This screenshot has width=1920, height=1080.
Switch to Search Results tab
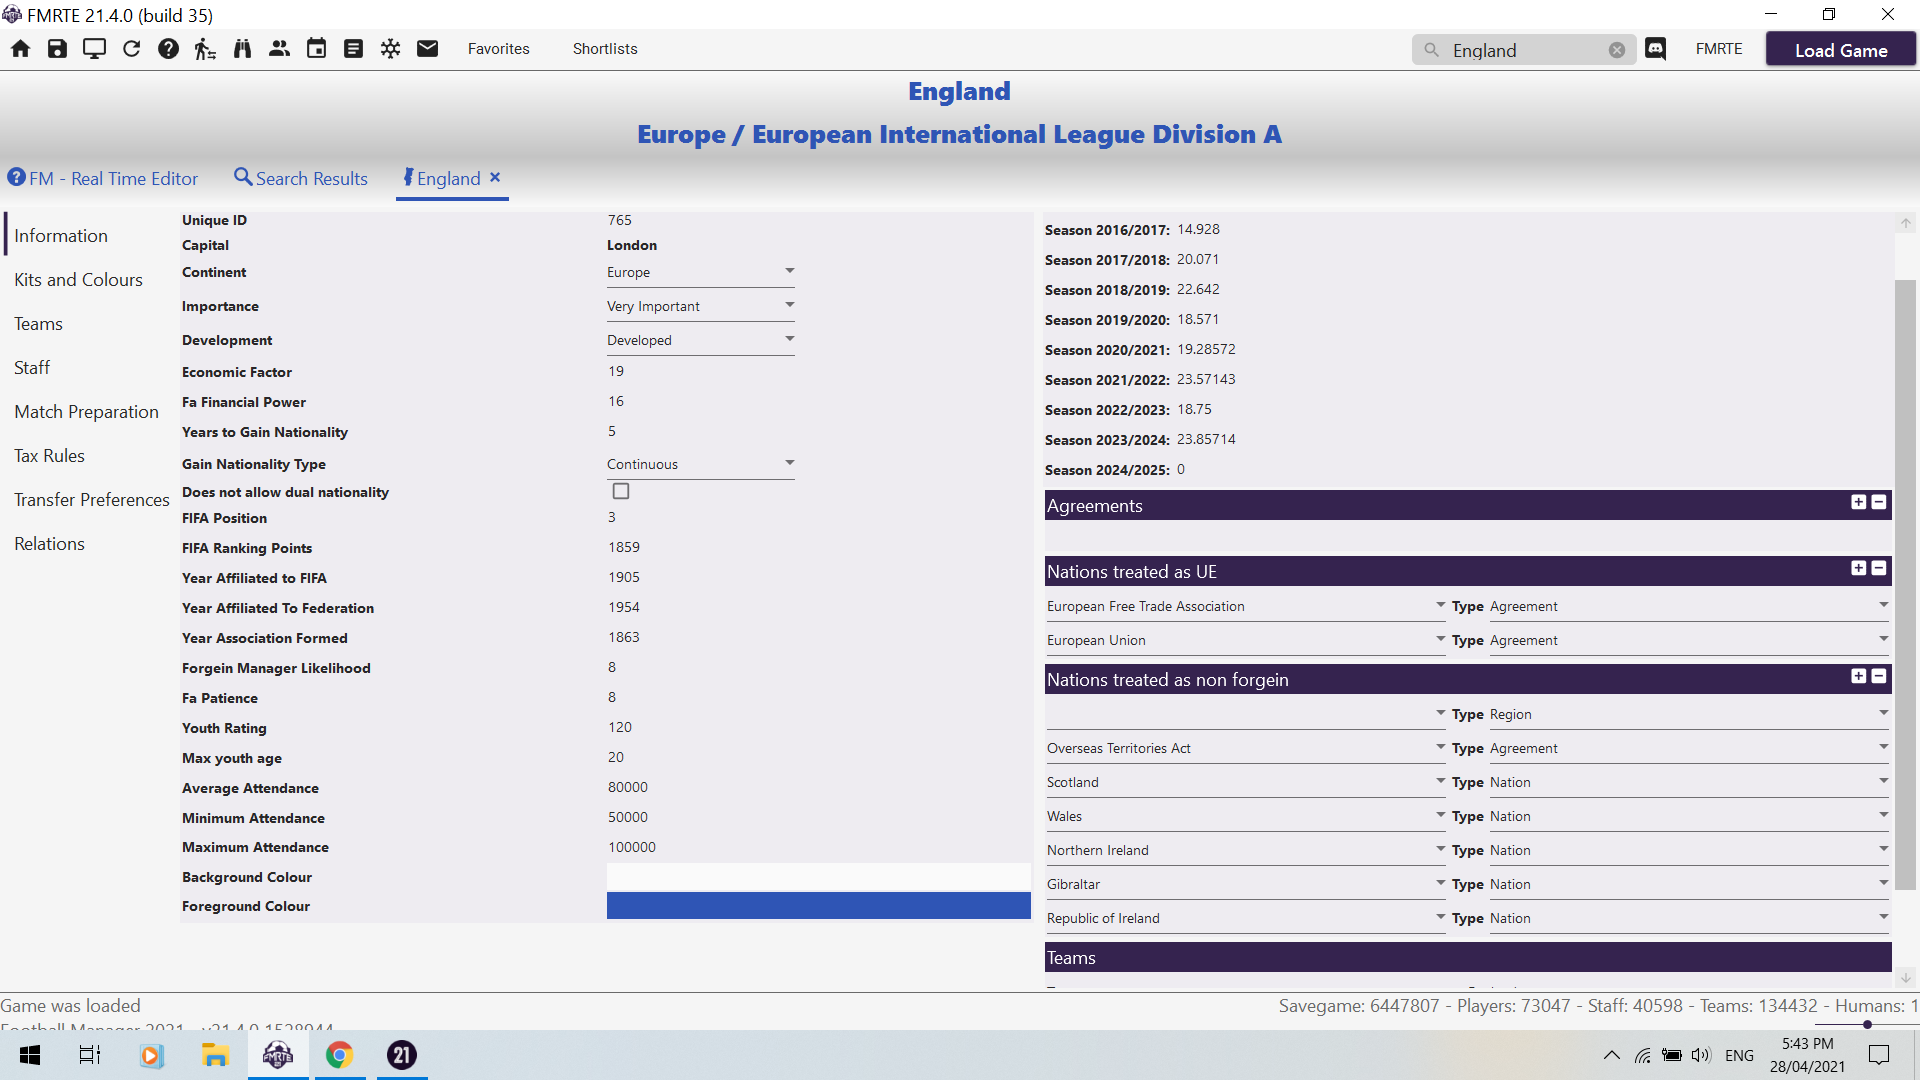301,178
